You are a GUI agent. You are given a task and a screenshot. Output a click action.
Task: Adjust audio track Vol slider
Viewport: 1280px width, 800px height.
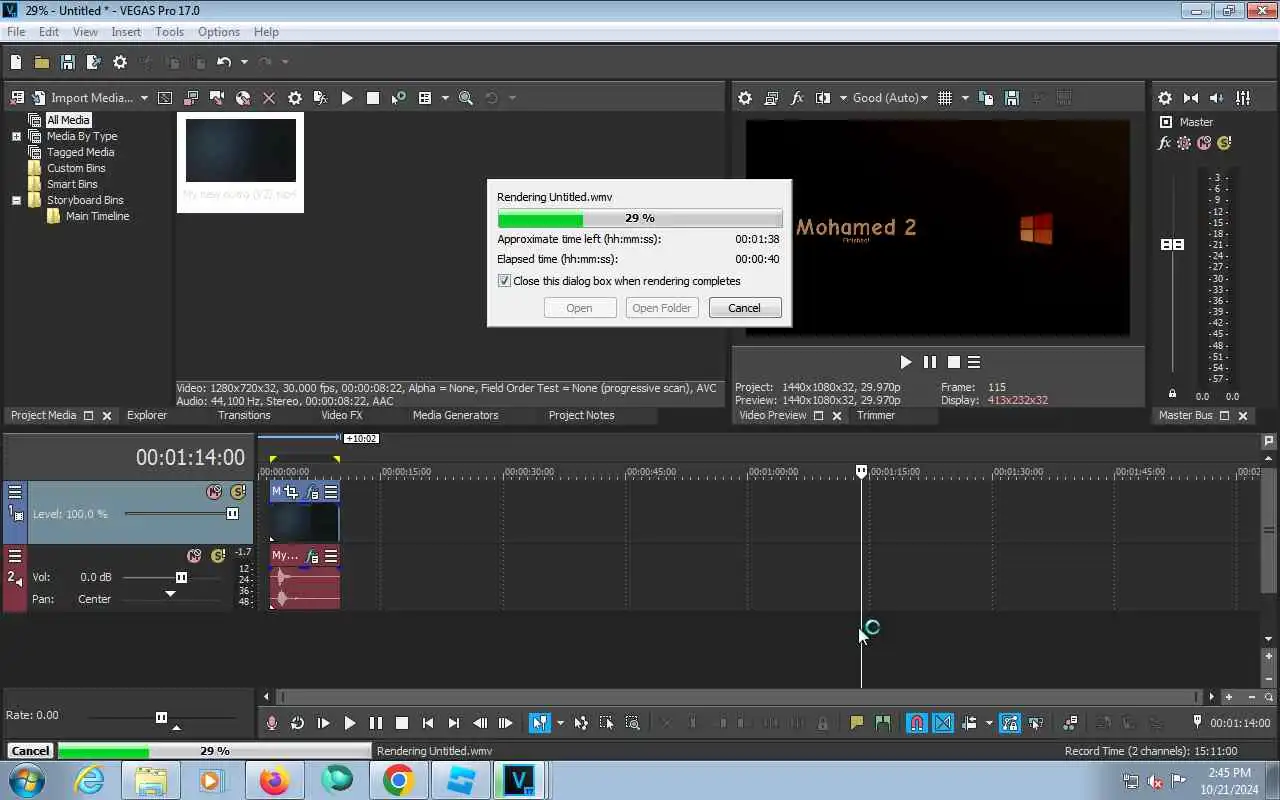tap(181, 577)
